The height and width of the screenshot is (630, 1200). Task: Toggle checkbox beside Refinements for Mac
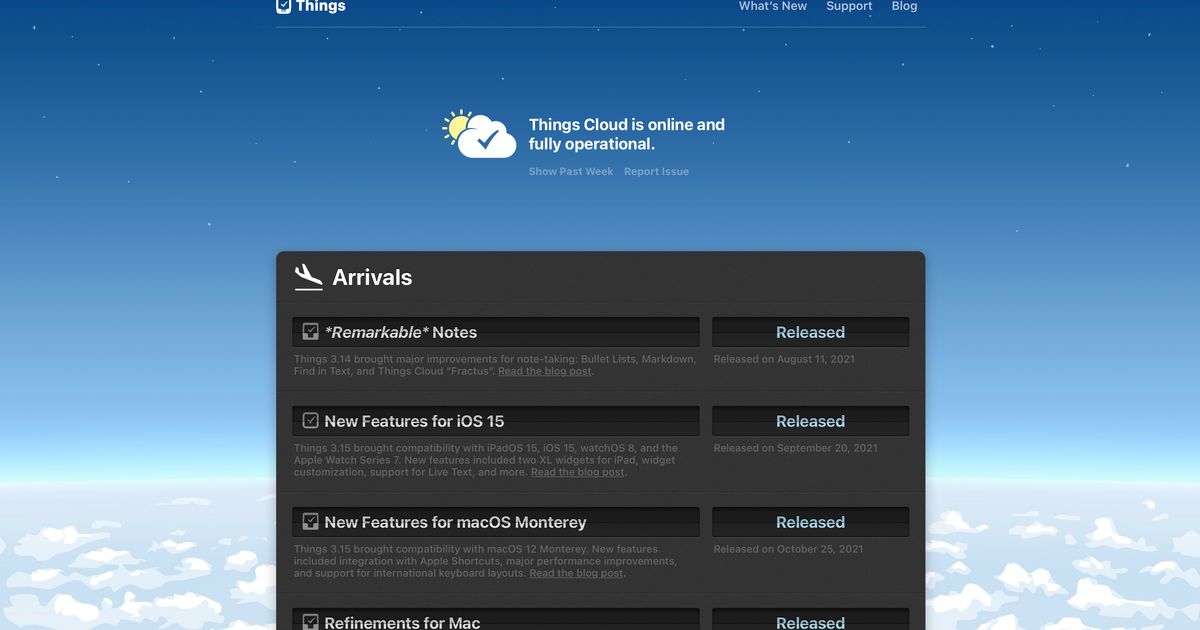311,622
